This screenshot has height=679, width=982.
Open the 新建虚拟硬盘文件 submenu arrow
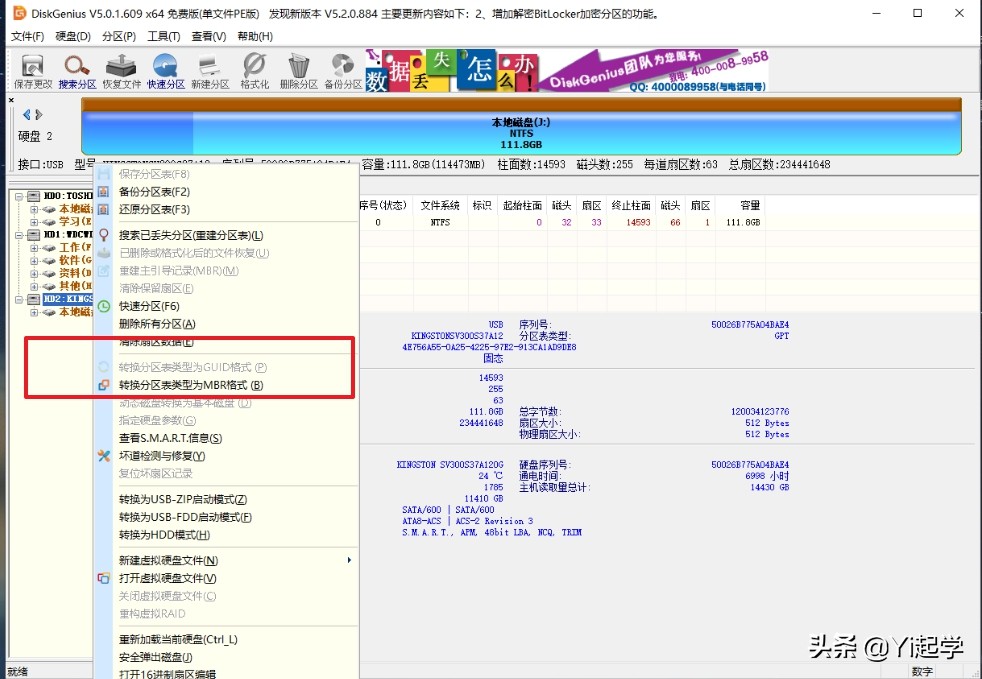coord(349,561)
